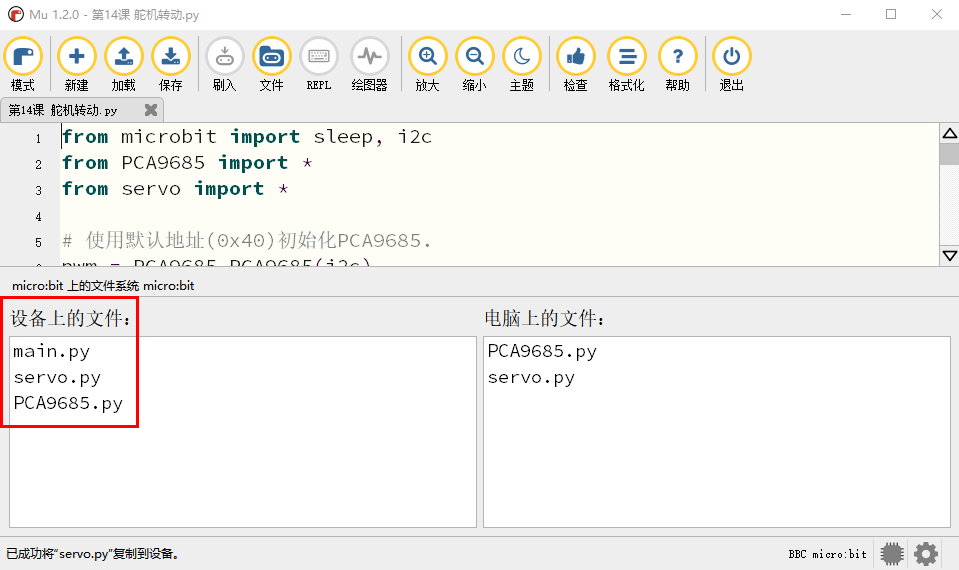The image size is (959, 570).
Task: Open the Mode (模式) selector
Action: (23, 64)
